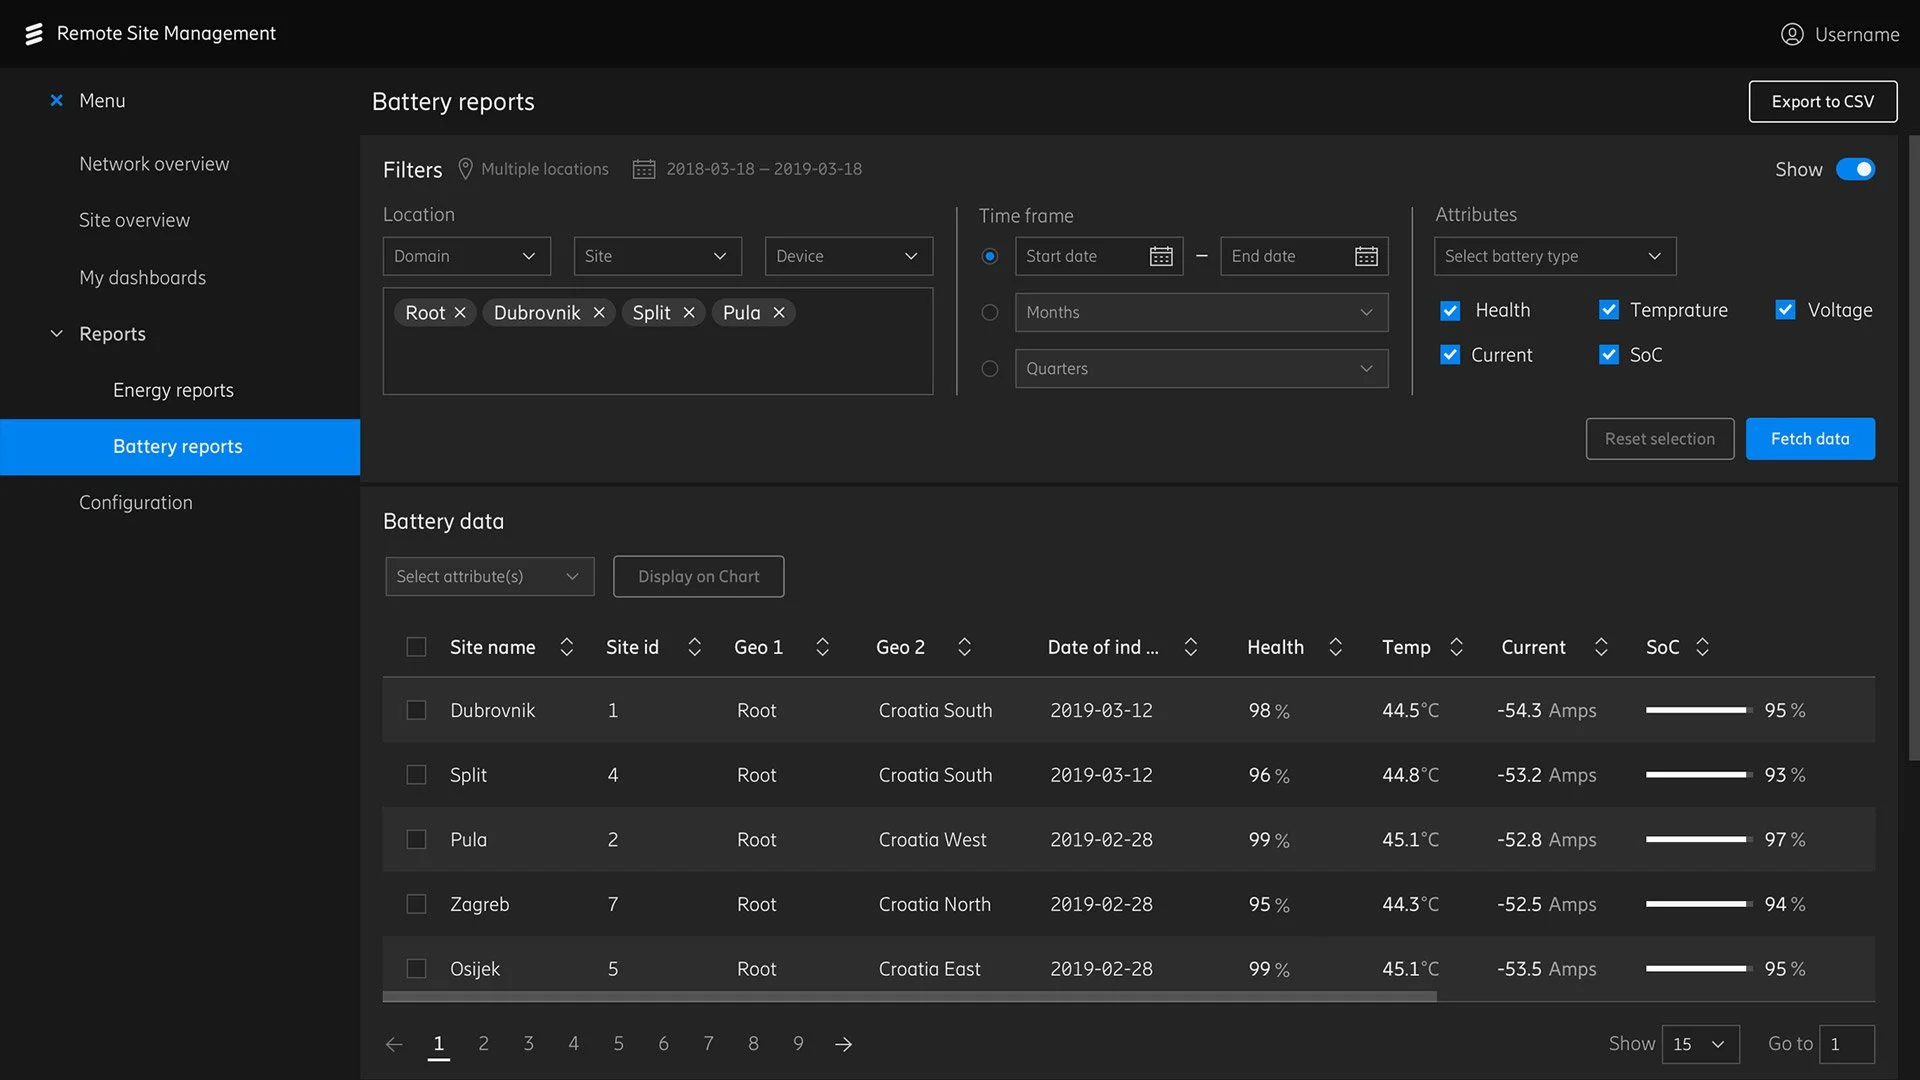Uncheck the Voltage attribute checkbox
This screenshot has height=1080, width=1920.
coord(1785,310)
